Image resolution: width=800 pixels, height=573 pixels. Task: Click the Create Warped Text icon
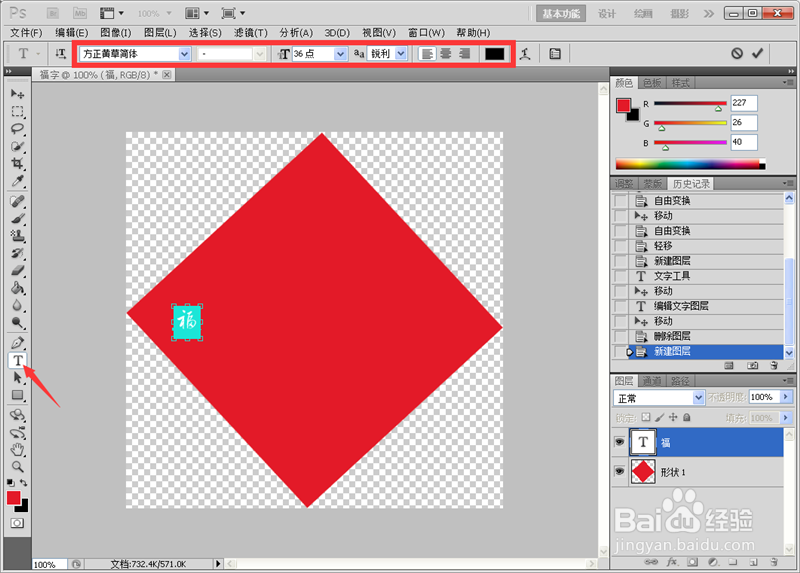point(525,54)
